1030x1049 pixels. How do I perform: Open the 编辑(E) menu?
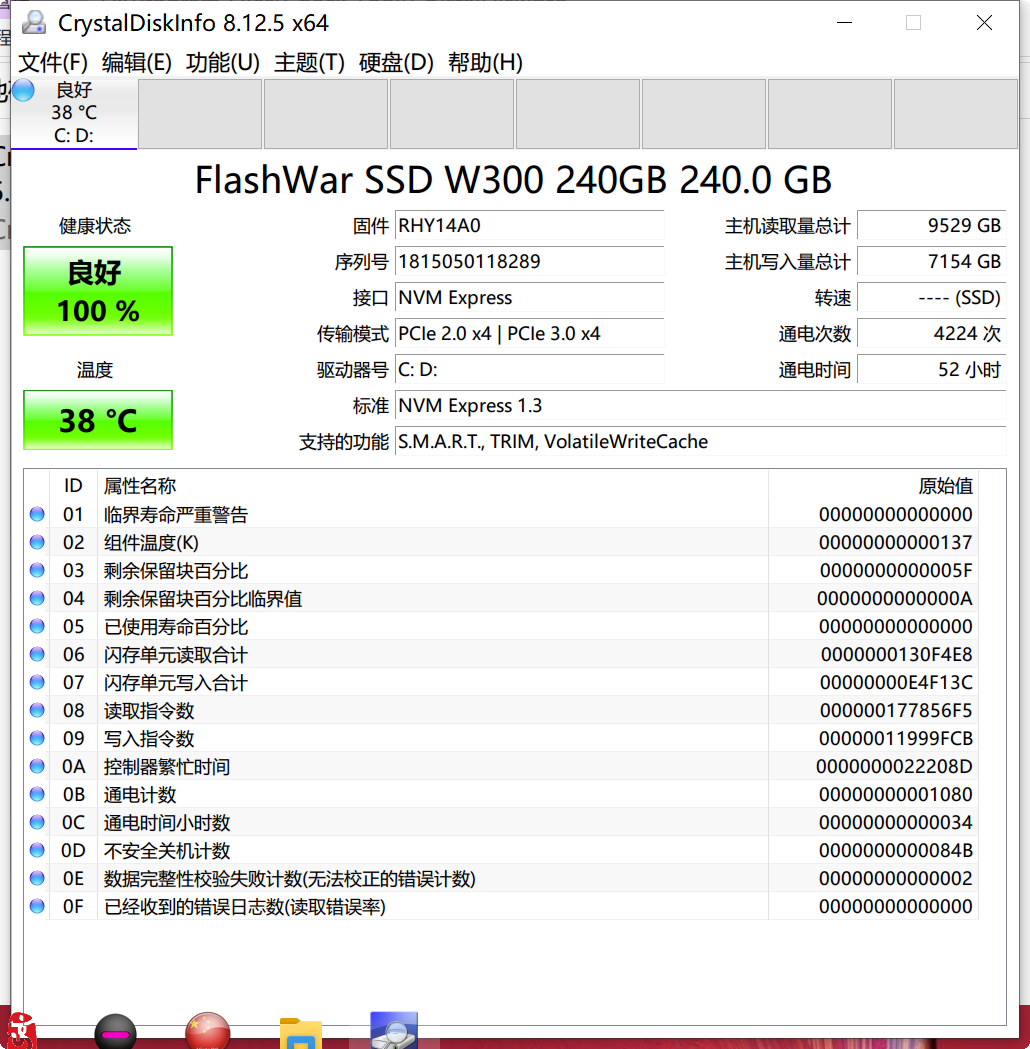136,63
